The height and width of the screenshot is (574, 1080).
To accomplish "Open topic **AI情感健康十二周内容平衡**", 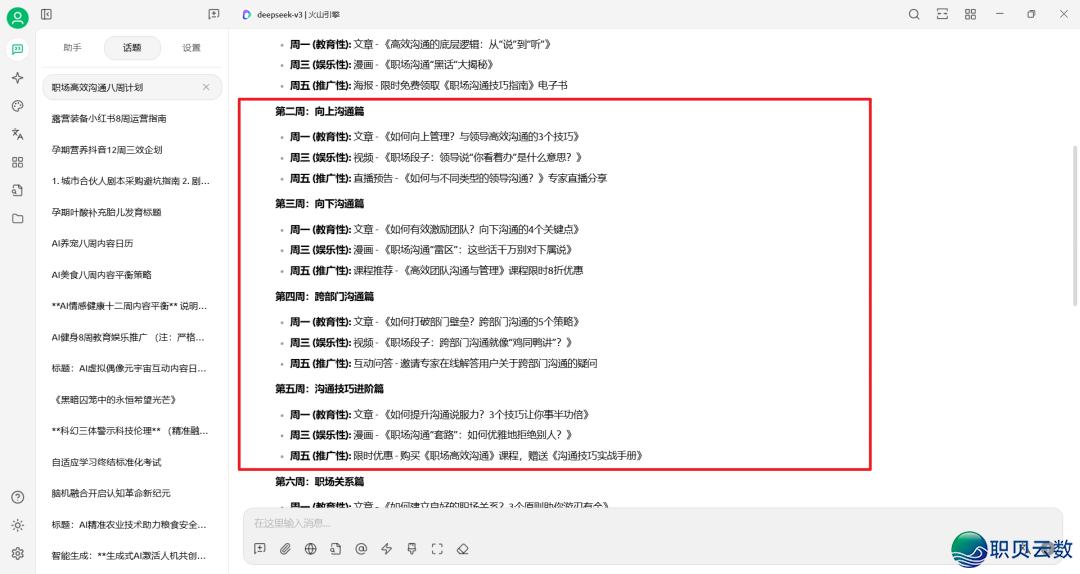I will click(x=132, y=306).
